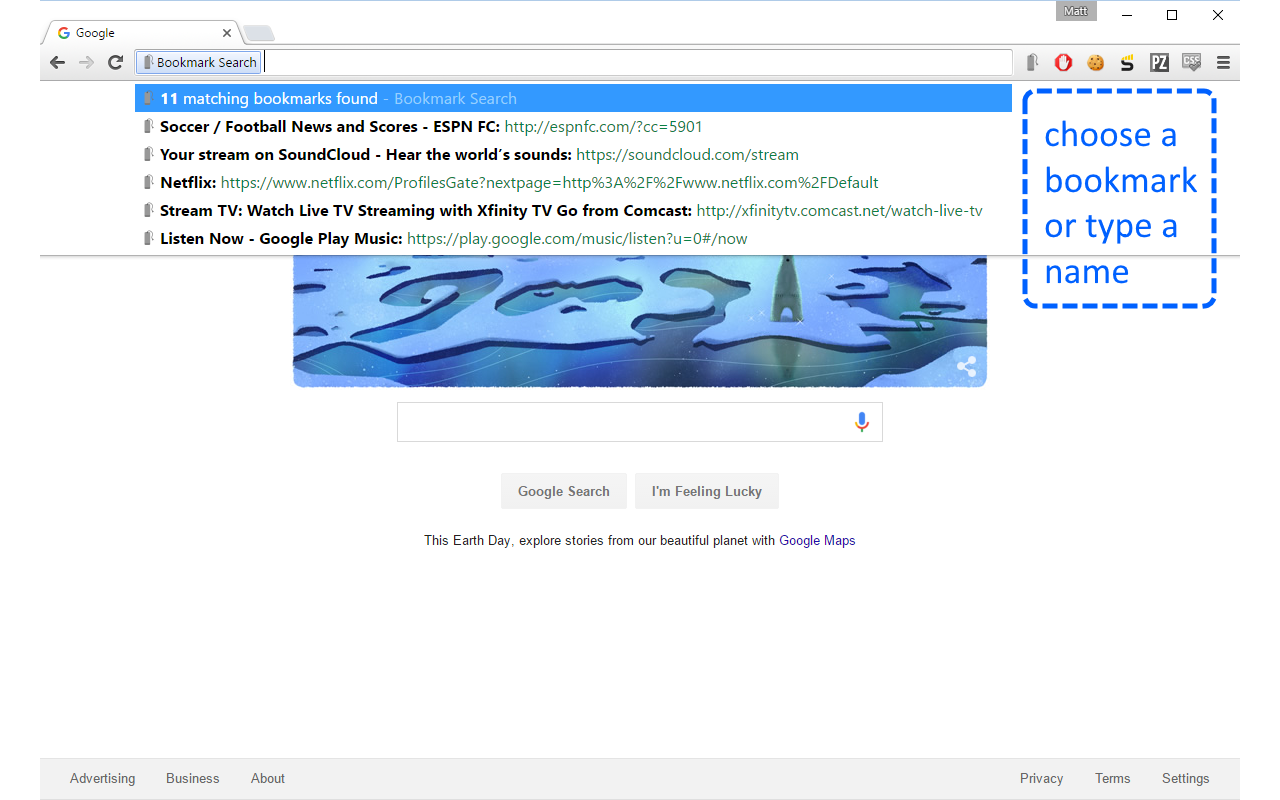Open a new tab
Image resolution: width=1280 pixels, height=800 pixels.
(x=258, y=34)
